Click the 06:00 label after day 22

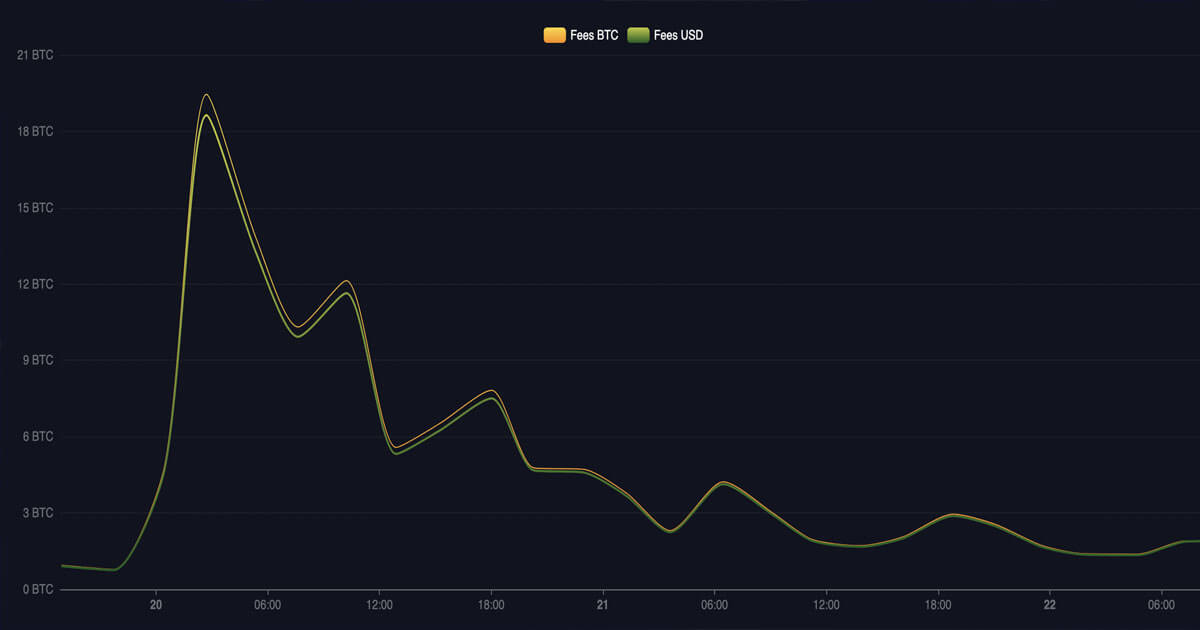[1161, 605]
